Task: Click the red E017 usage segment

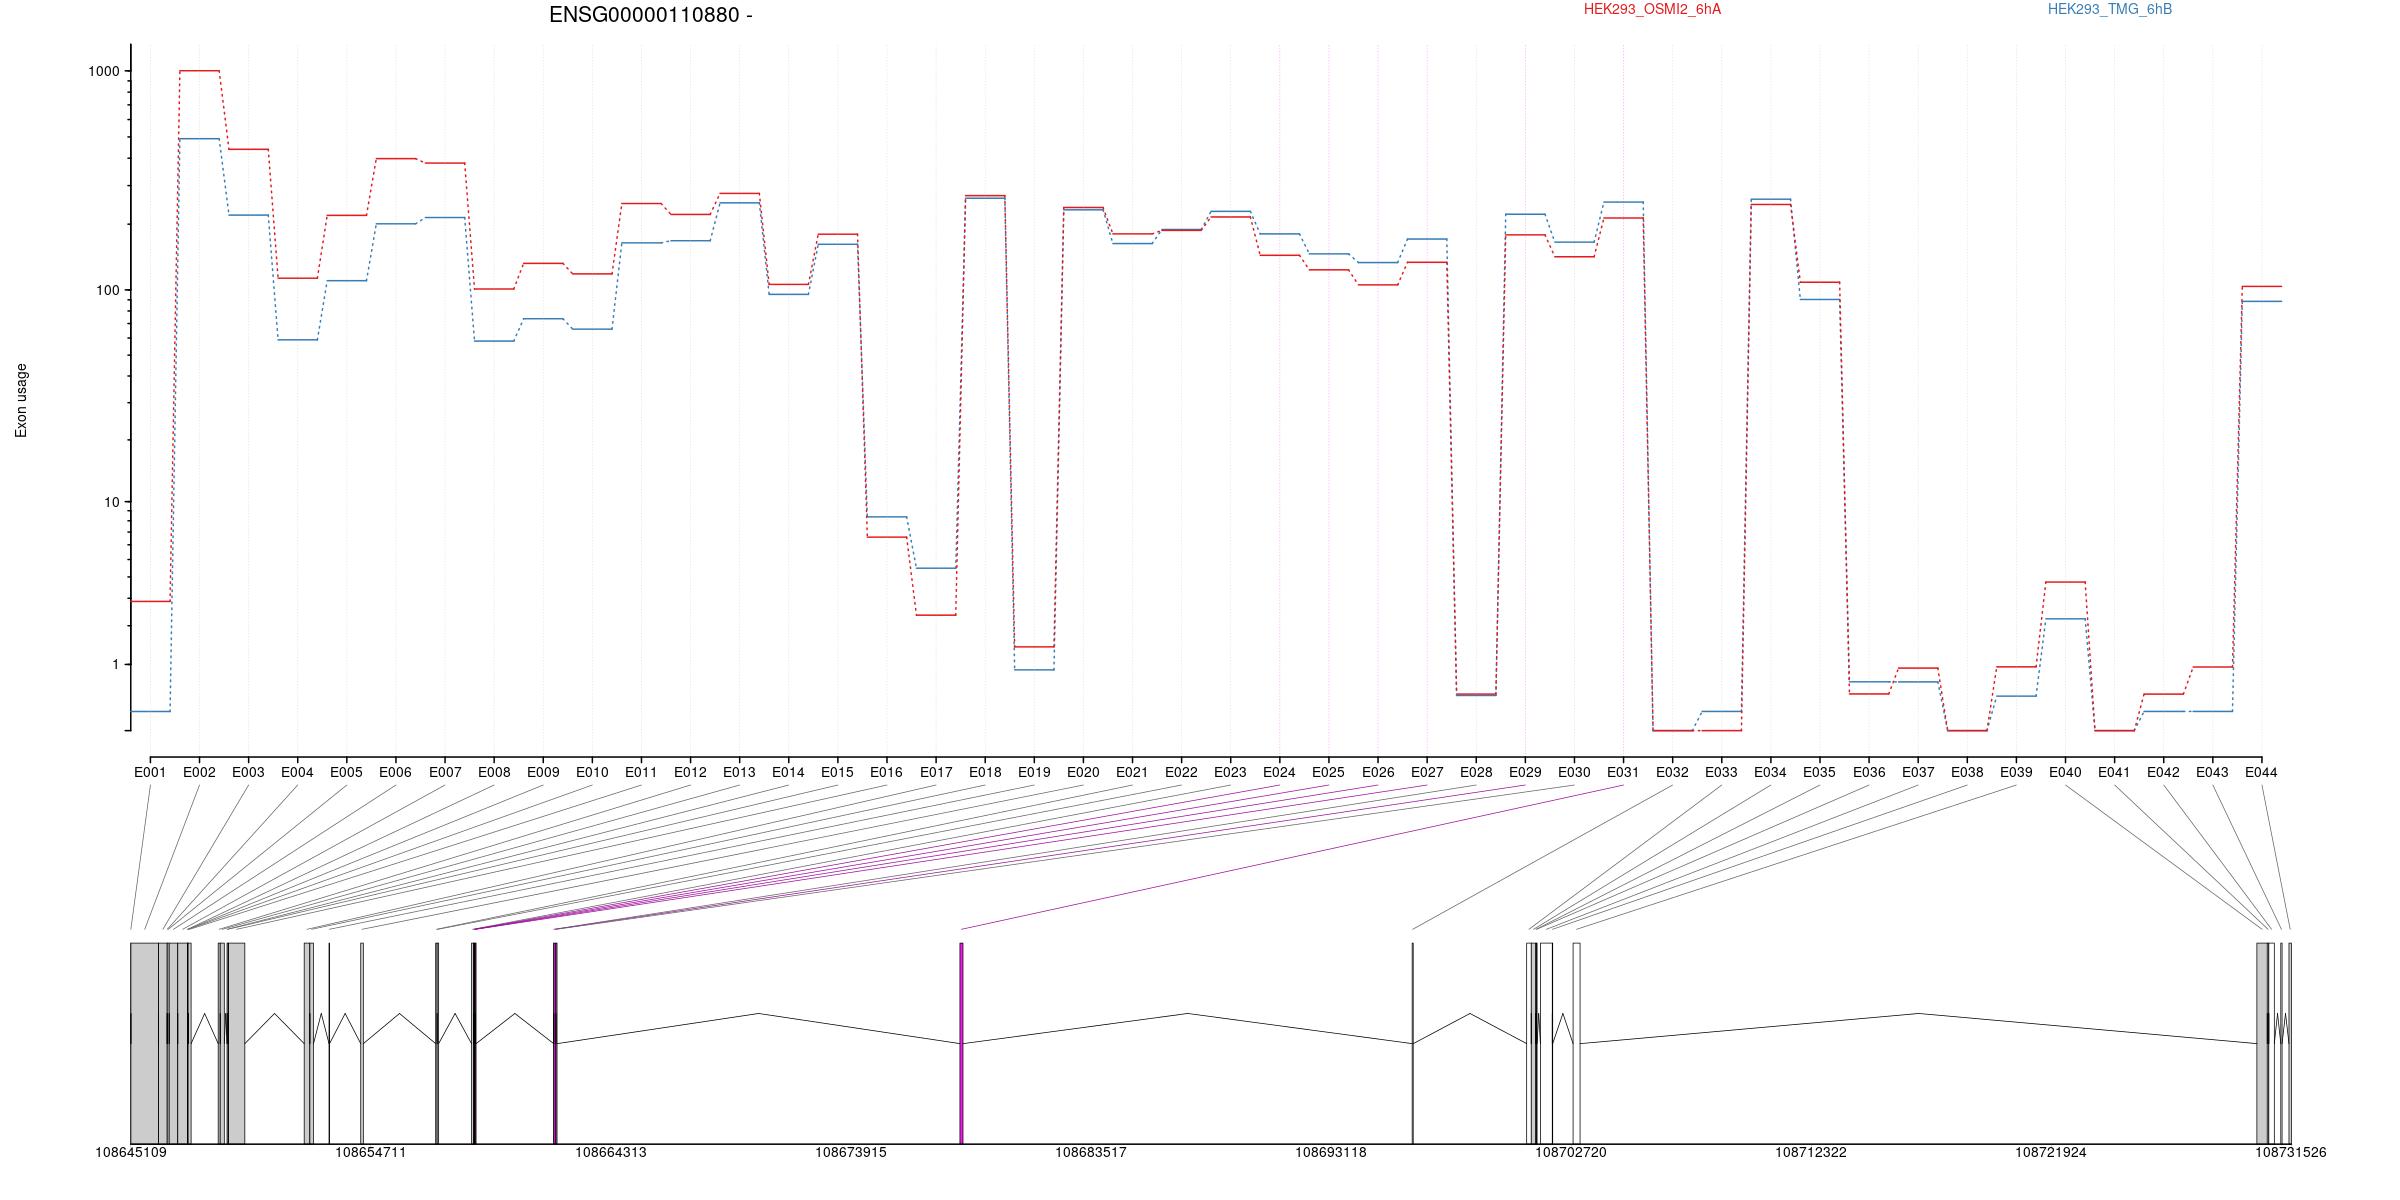Action: [x=936, y=615]
